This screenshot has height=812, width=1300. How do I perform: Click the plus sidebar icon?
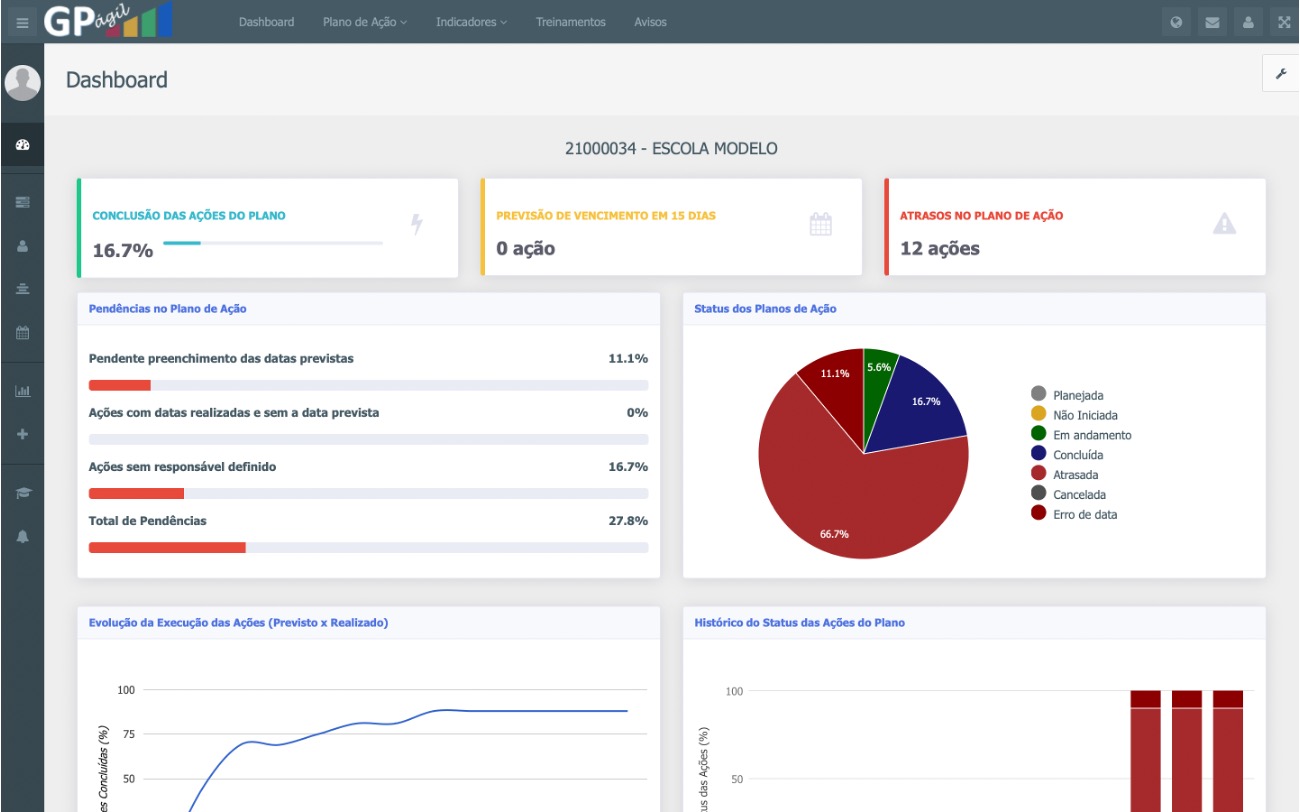click(22, 434)
